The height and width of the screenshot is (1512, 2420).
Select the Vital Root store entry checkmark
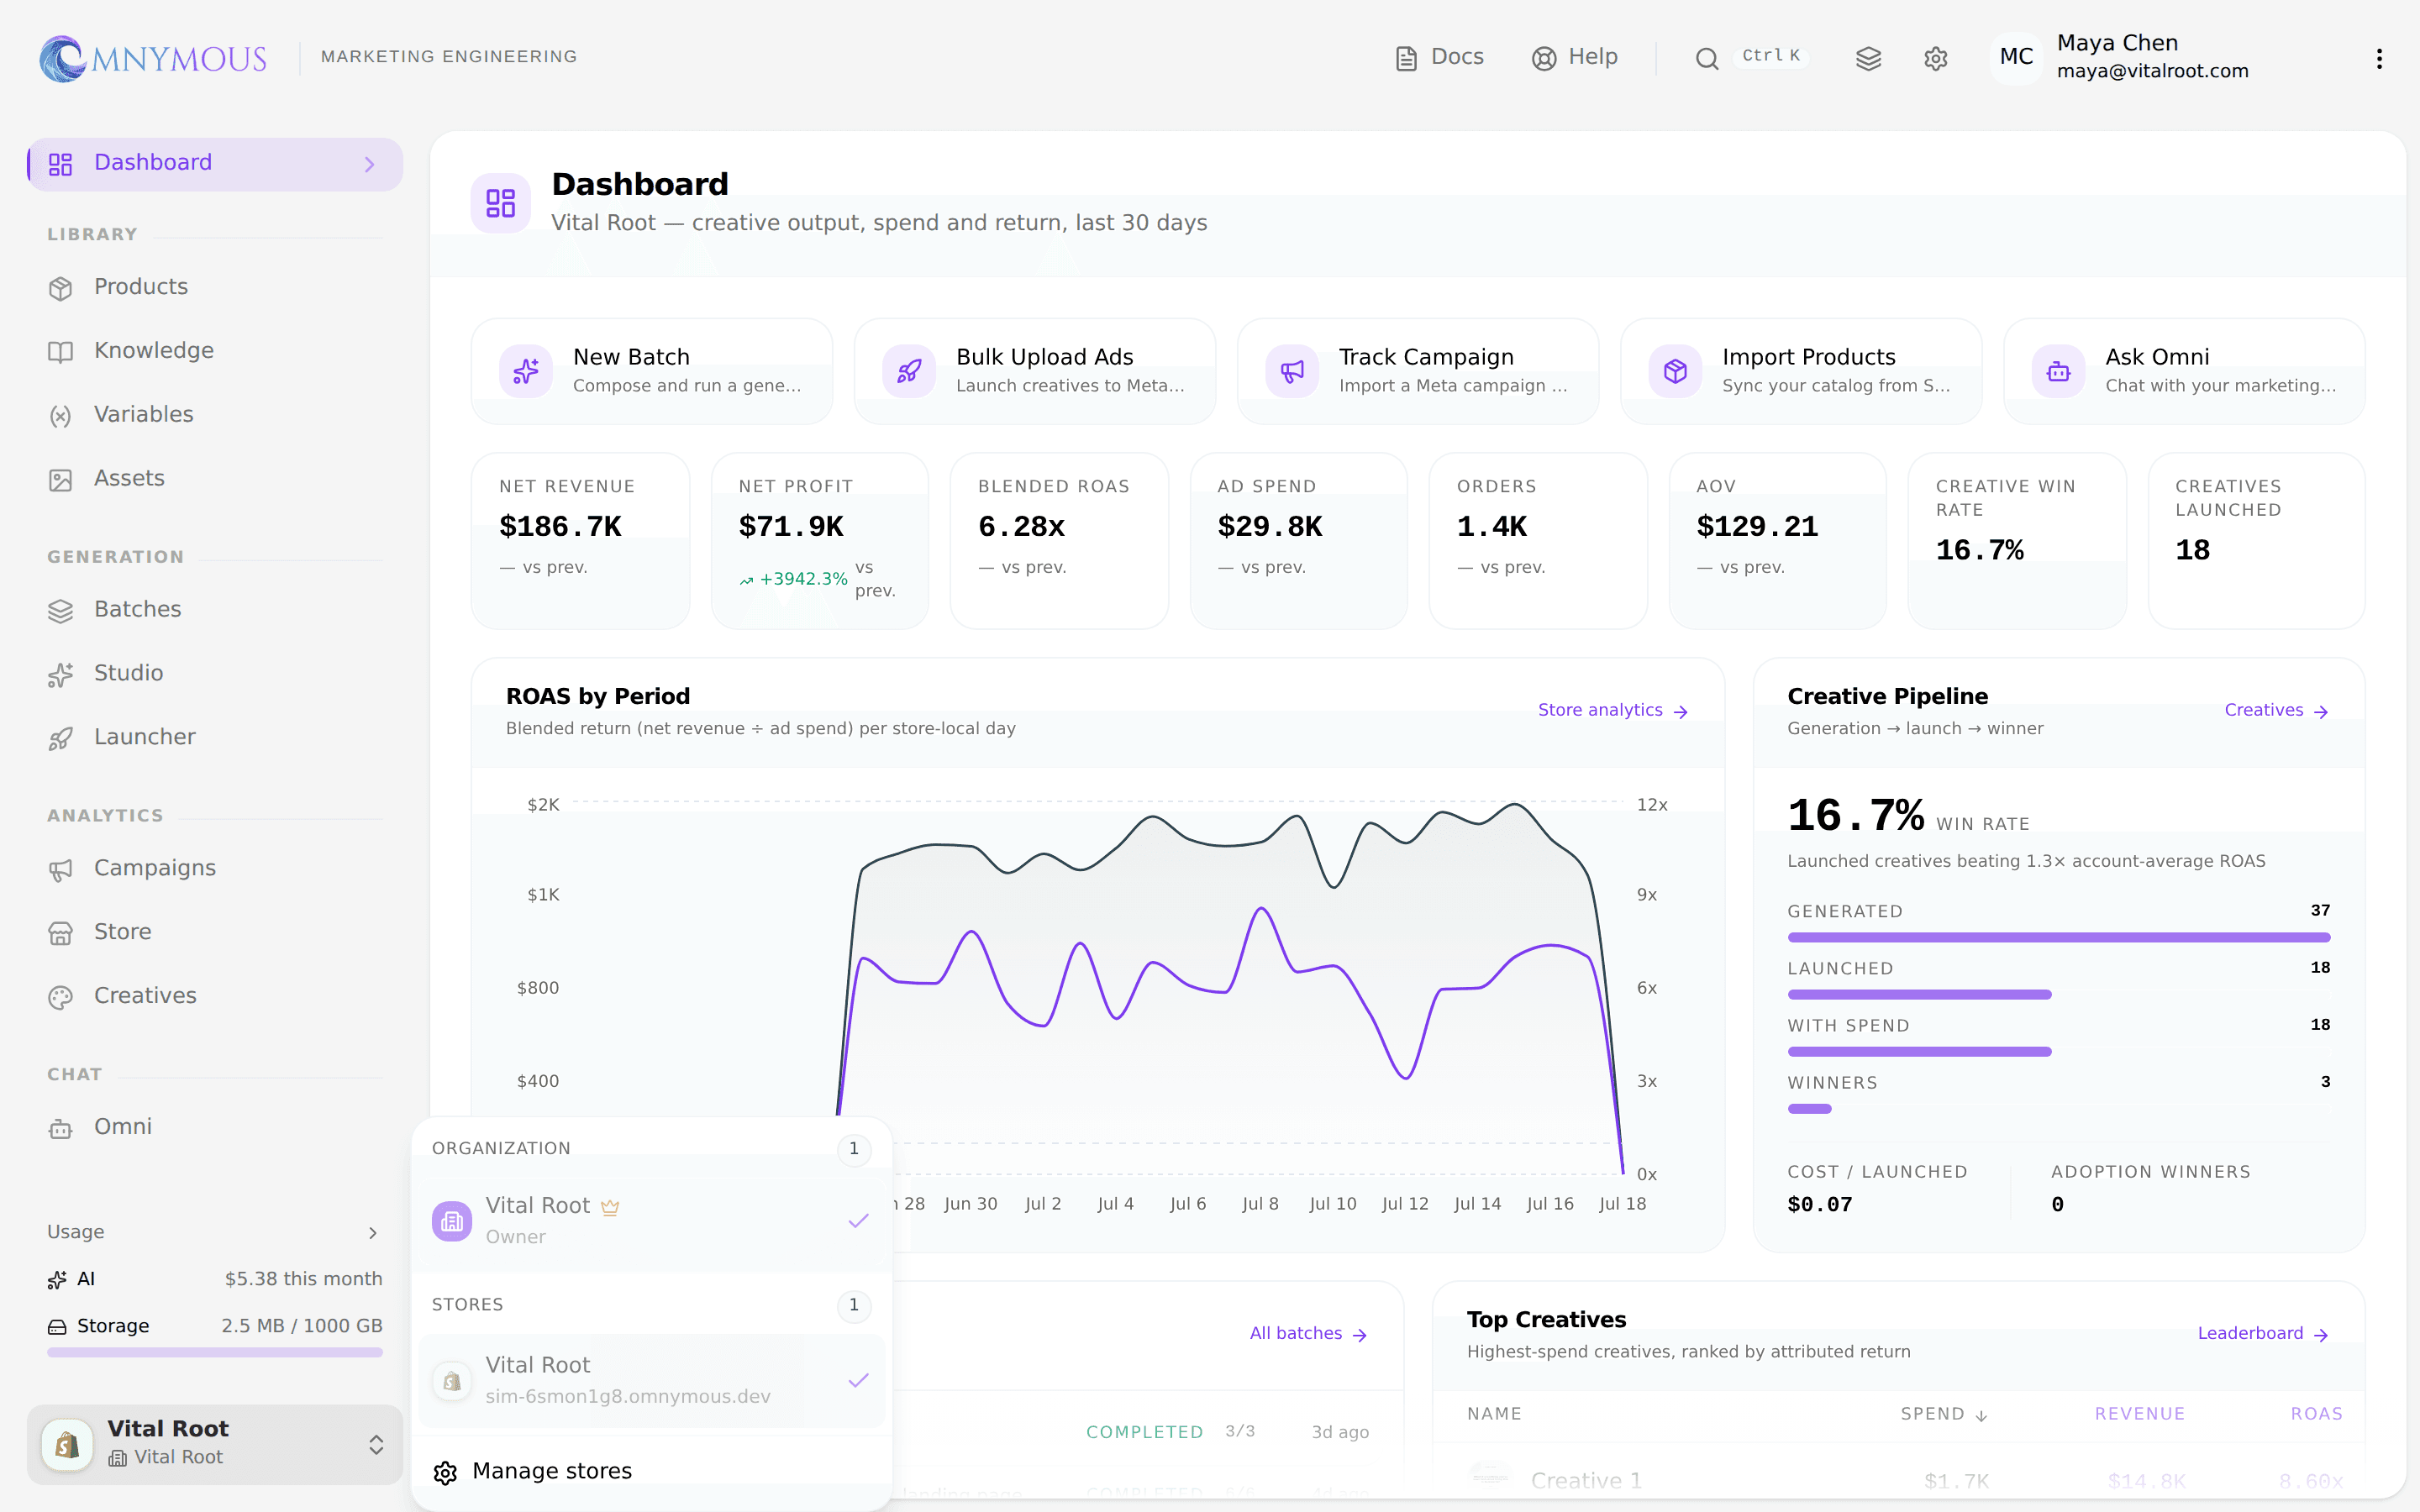tap(858, 1380)
